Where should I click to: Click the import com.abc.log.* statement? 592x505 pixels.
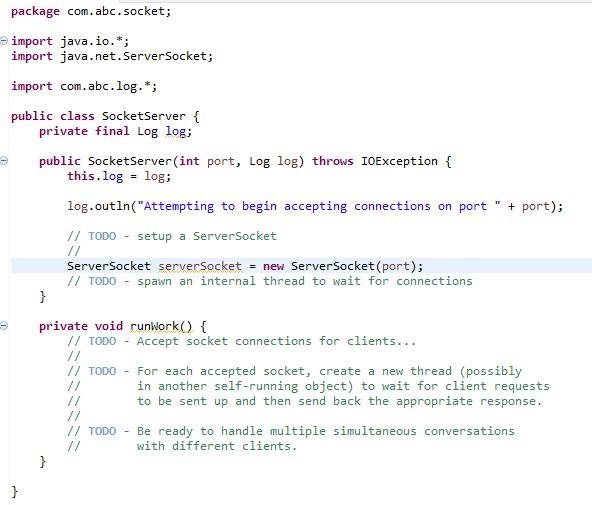(x=84, y=86)
